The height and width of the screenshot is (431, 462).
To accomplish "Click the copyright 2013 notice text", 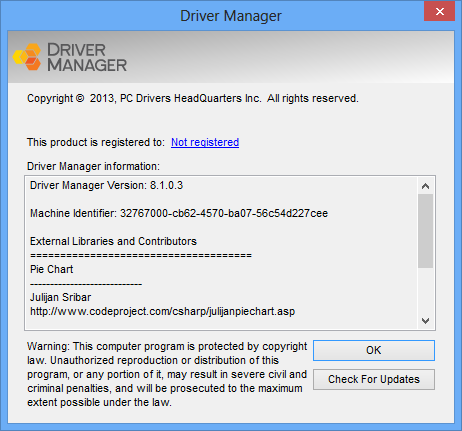I will click(x=193, y=98).
